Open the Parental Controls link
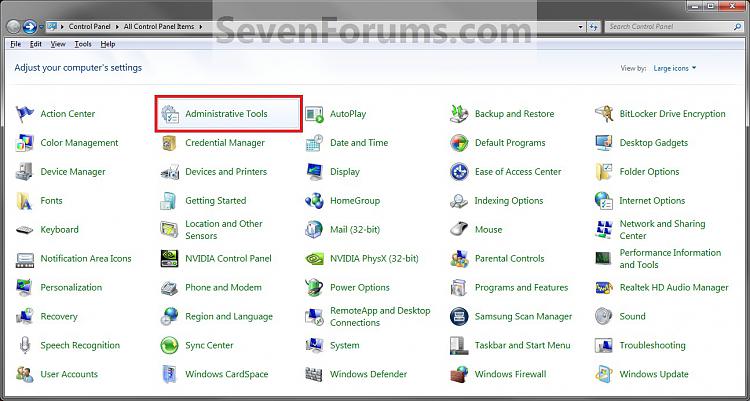Image resolution: width=750 pixels, height=401 pixels. [x=509, y=259]
